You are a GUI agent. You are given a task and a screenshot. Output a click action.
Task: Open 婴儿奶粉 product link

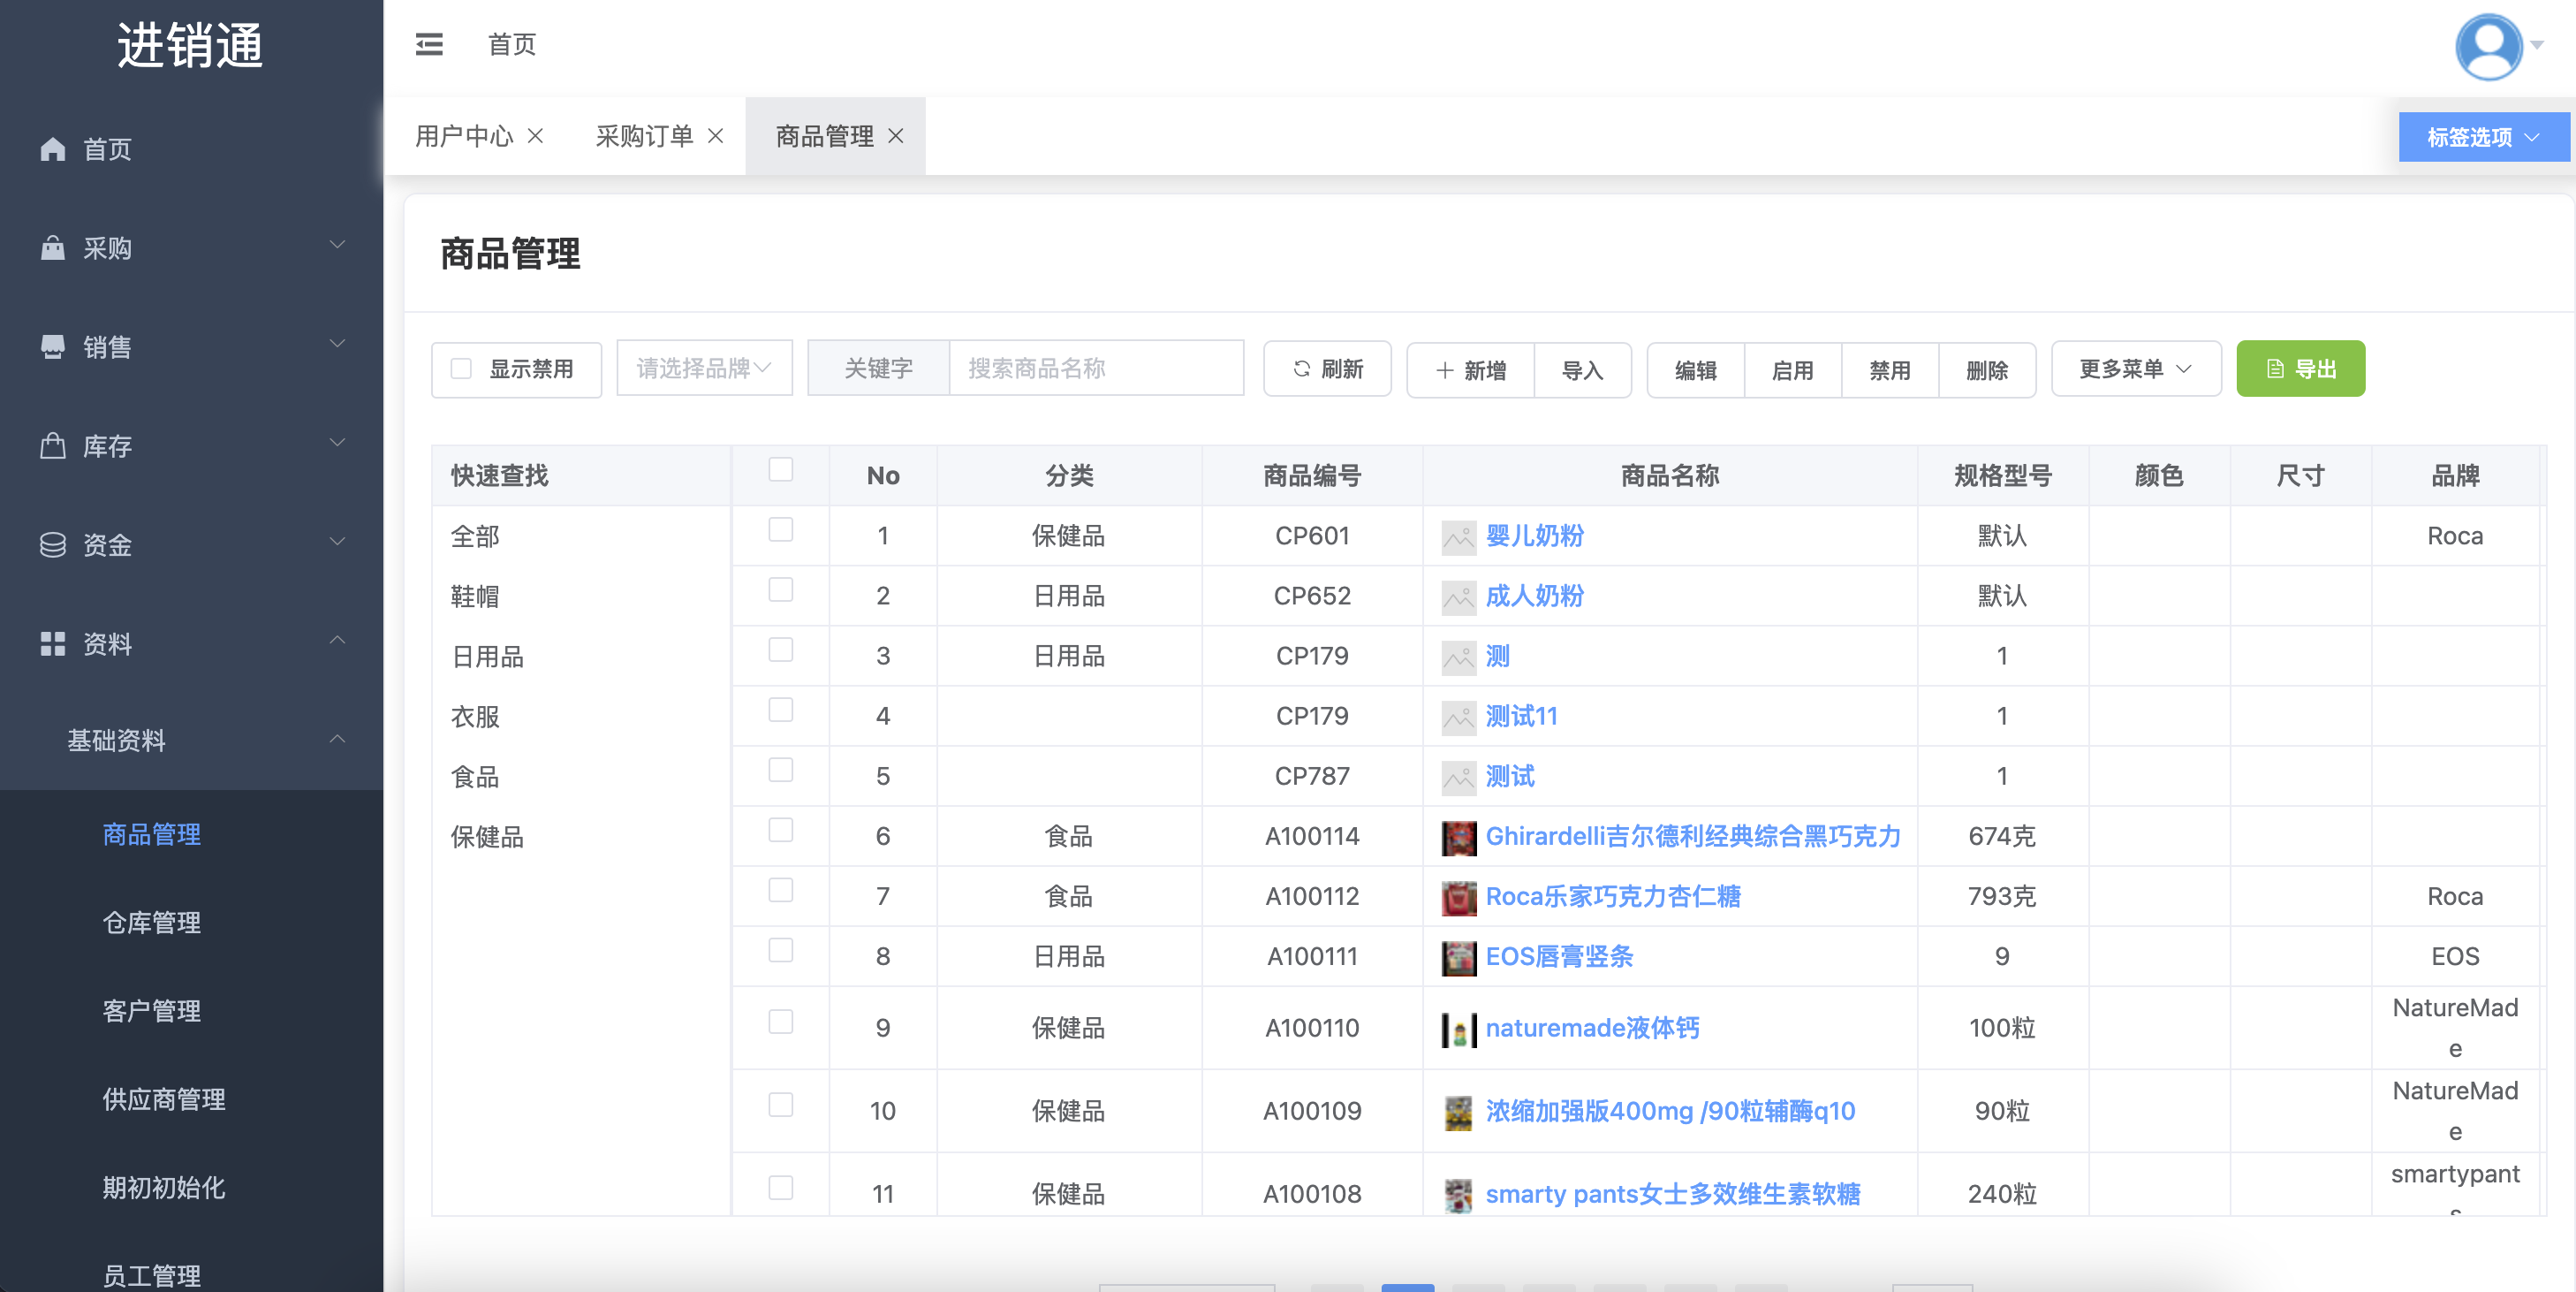coord(1535,536)
